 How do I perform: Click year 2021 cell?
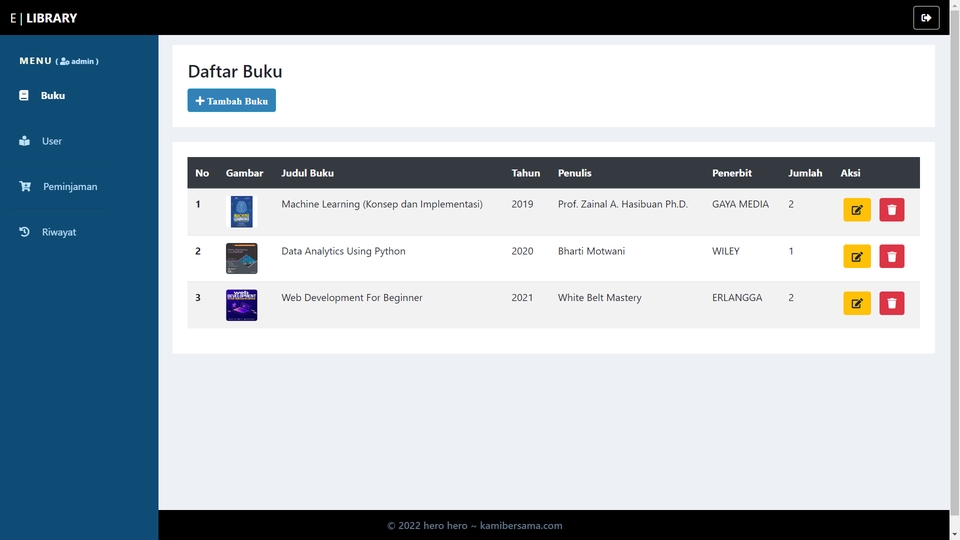point(522,298)
